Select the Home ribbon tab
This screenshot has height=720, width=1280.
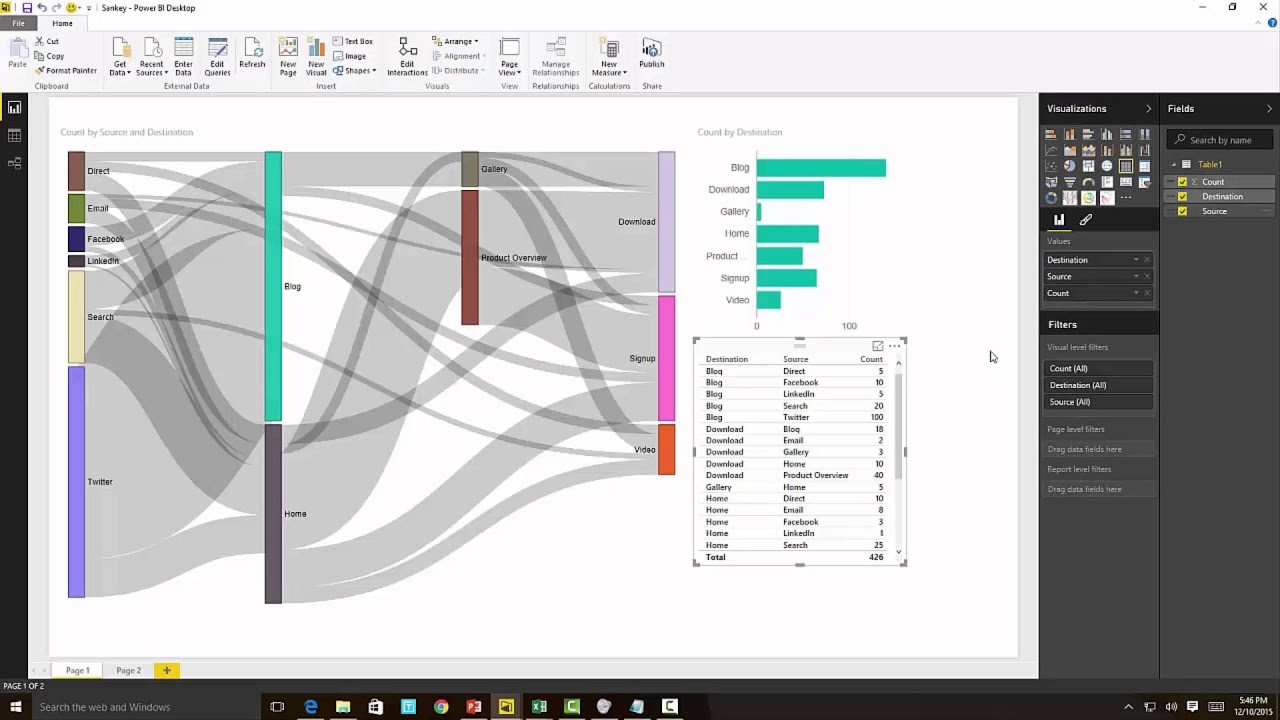coord(62,23)
